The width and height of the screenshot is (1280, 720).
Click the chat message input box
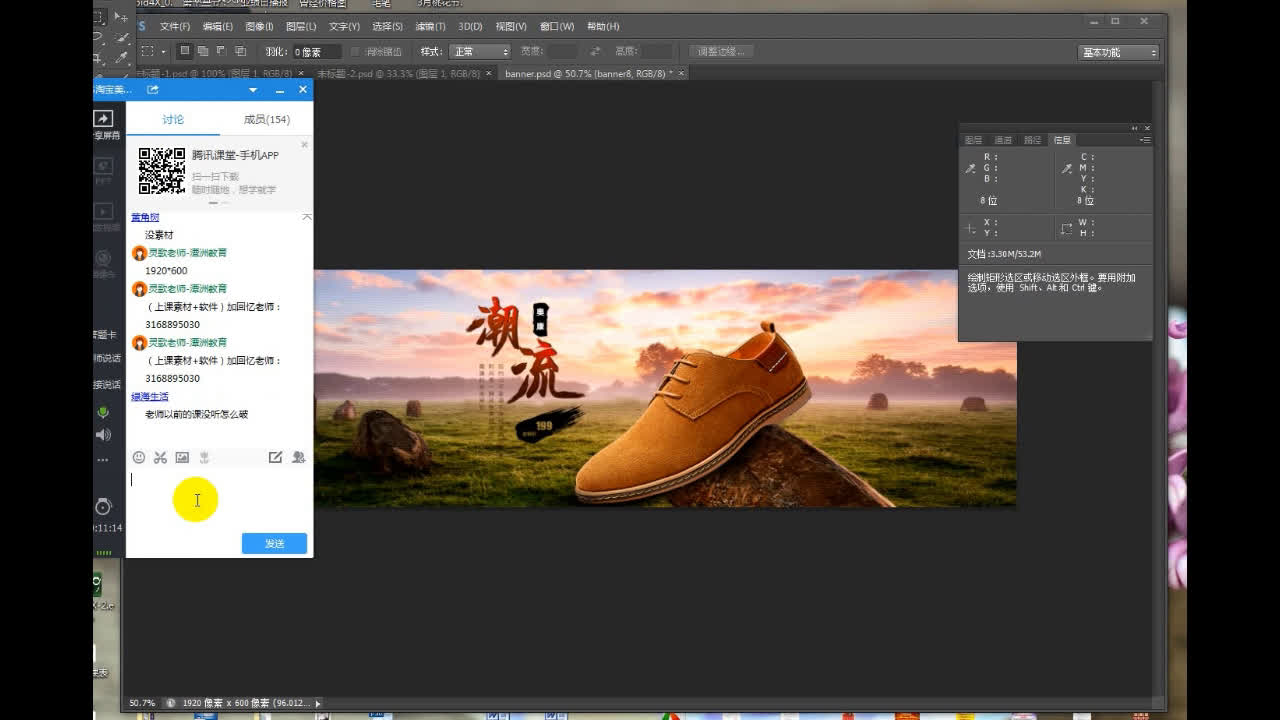(219, 498)
